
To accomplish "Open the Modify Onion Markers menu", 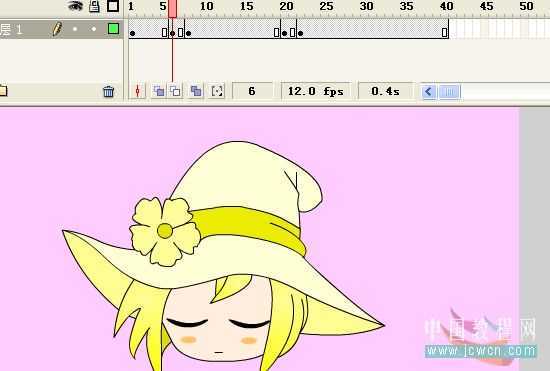I will 217,91.
